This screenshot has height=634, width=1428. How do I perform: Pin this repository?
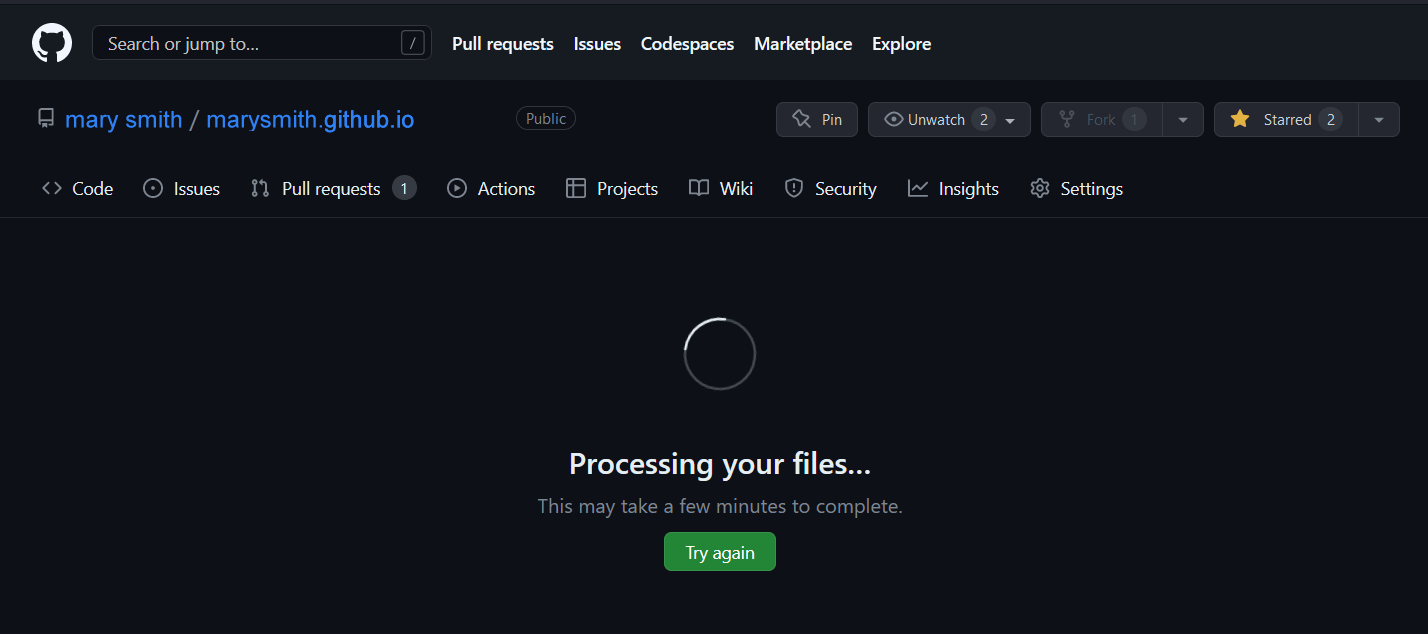pos(817,120)
